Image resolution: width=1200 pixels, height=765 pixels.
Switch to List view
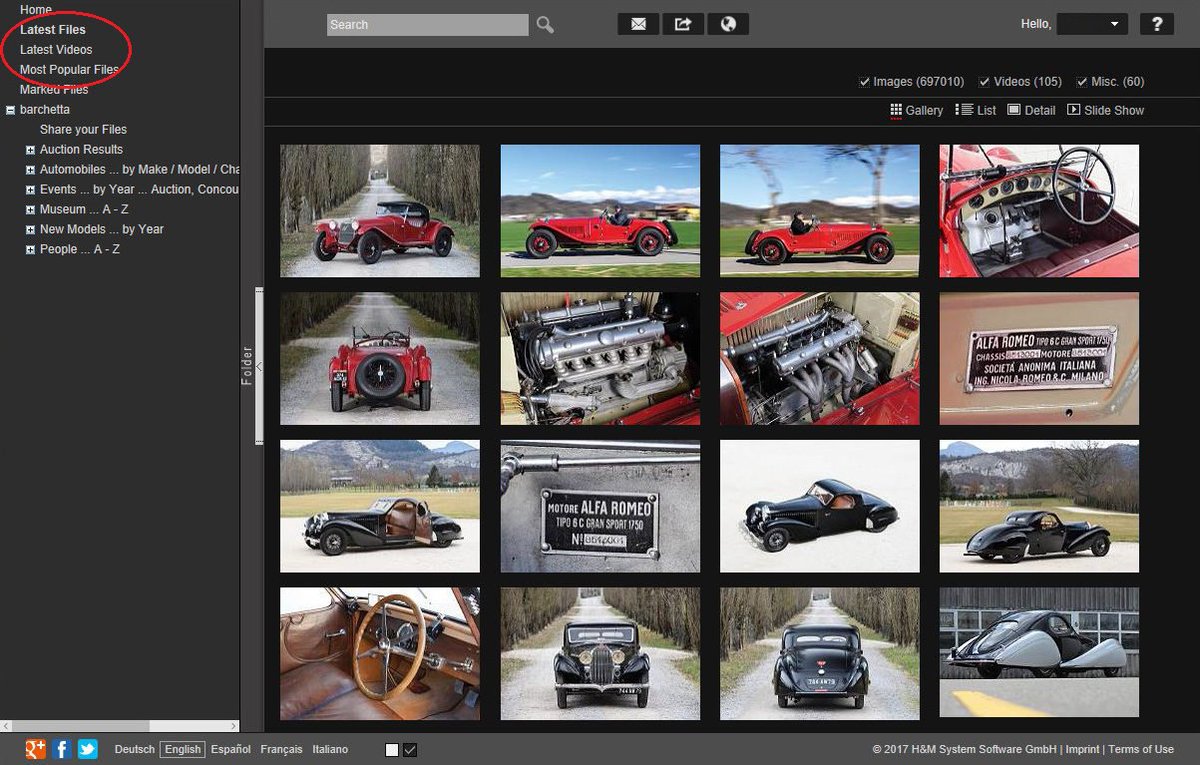click(x=976, y=111)
